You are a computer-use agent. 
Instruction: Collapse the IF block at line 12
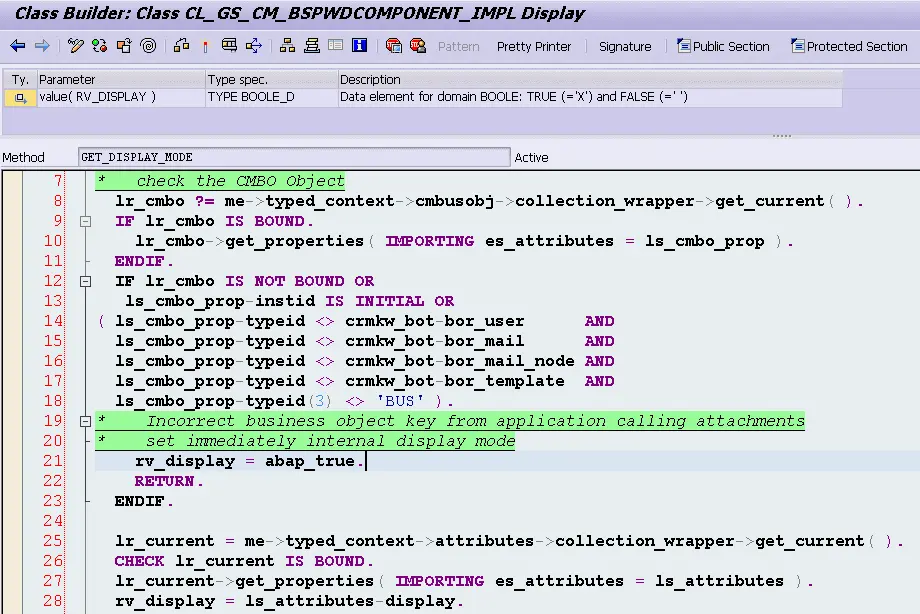86,281
